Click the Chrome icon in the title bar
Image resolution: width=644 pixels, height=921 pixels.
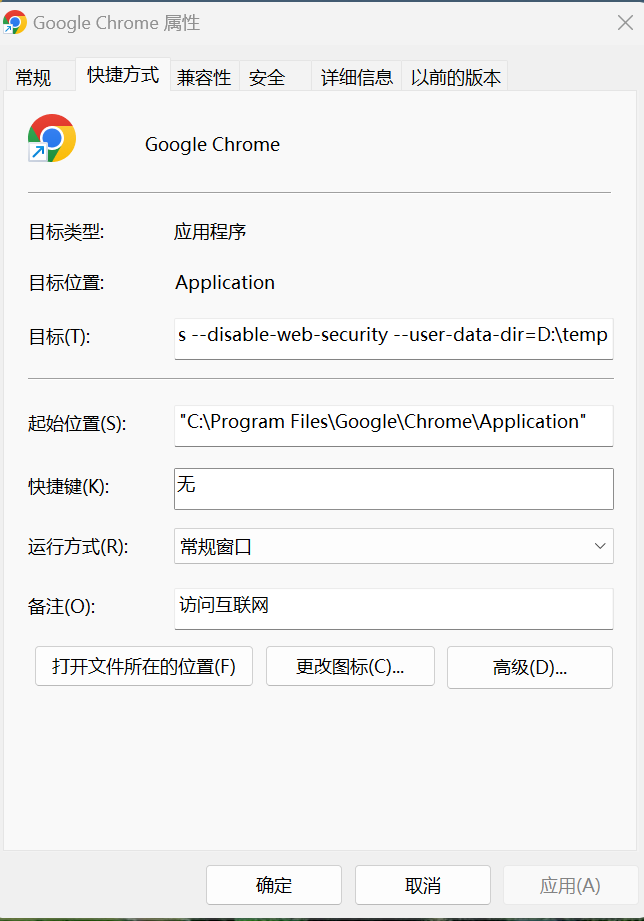(15, 22)
